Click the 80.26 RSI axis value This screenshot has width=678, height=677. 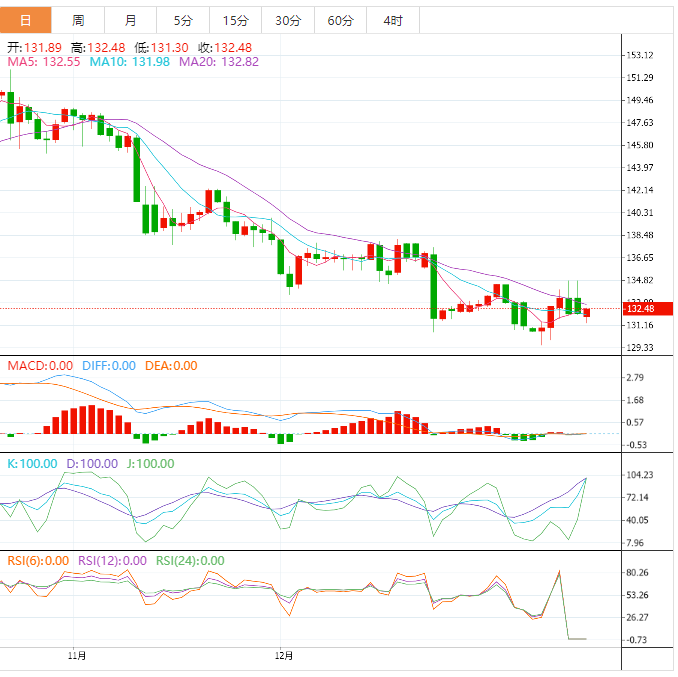637,572
